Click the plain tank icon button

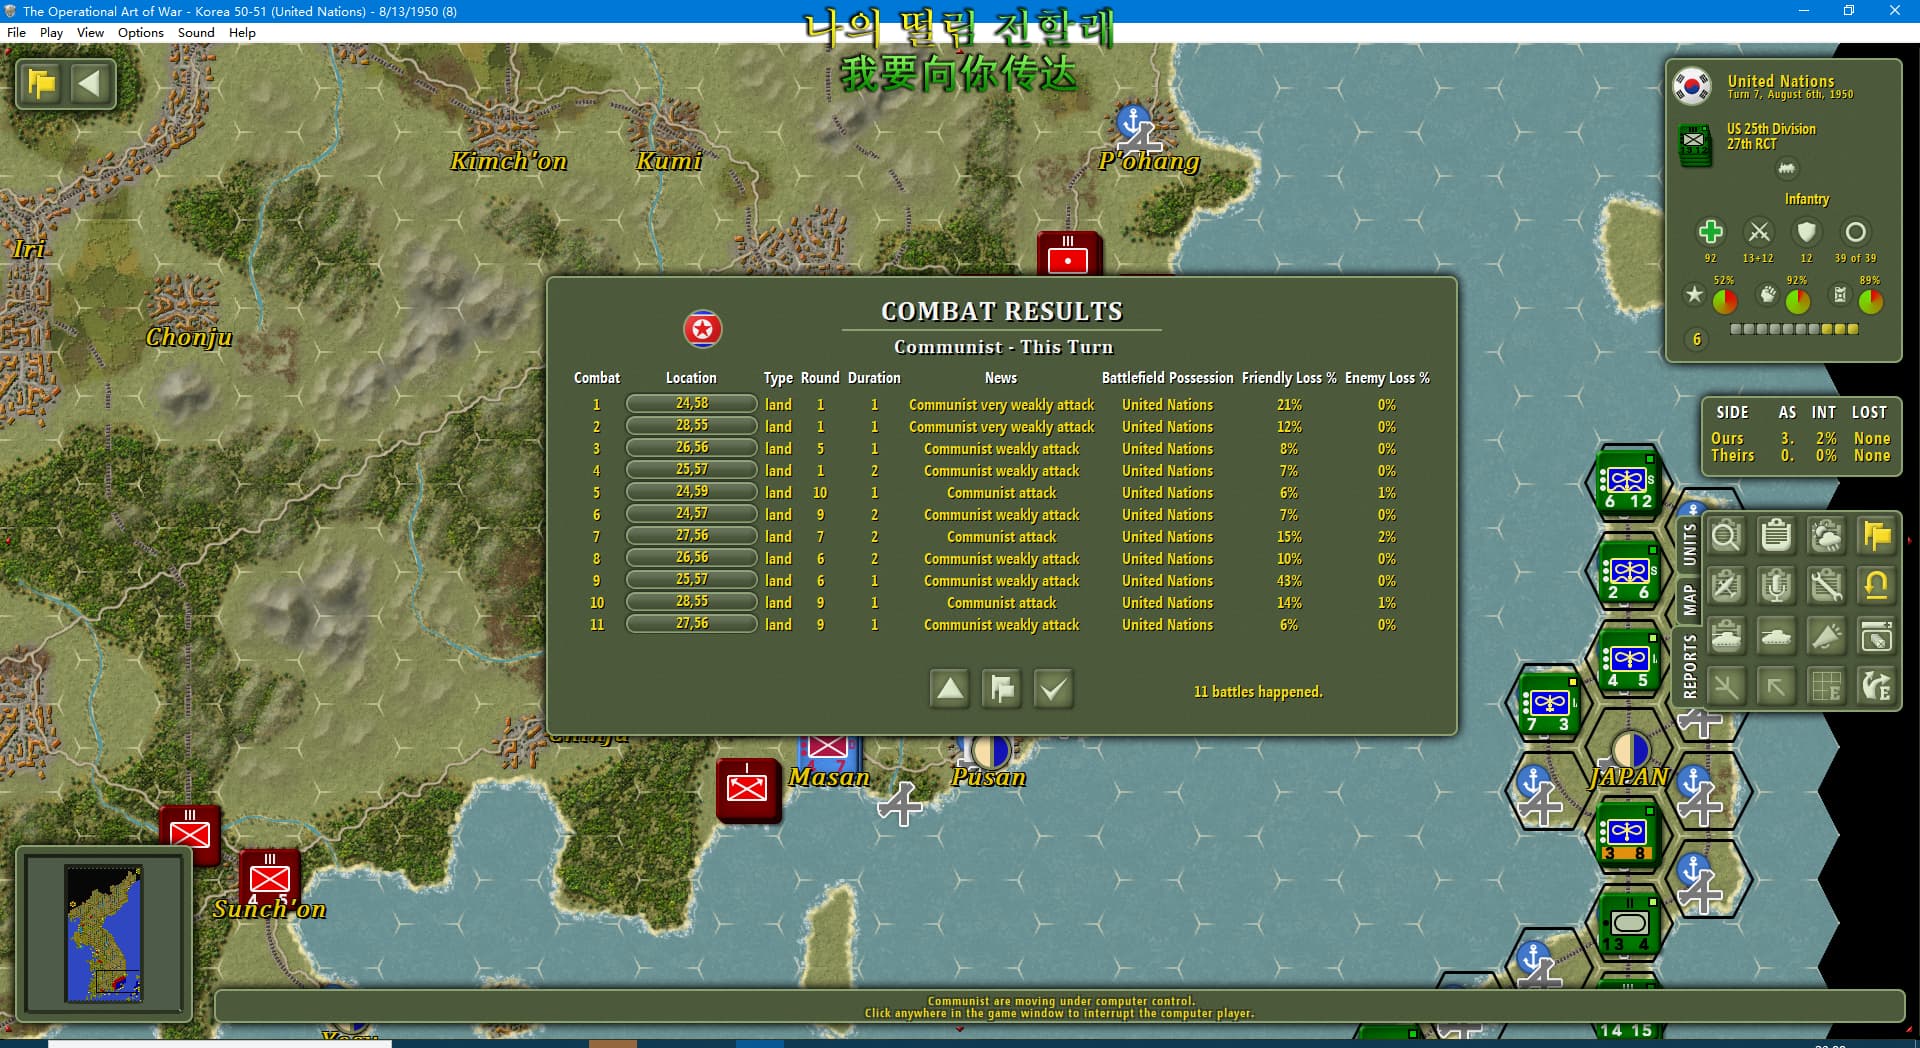pyautogui.click(x=1776, y=637)
